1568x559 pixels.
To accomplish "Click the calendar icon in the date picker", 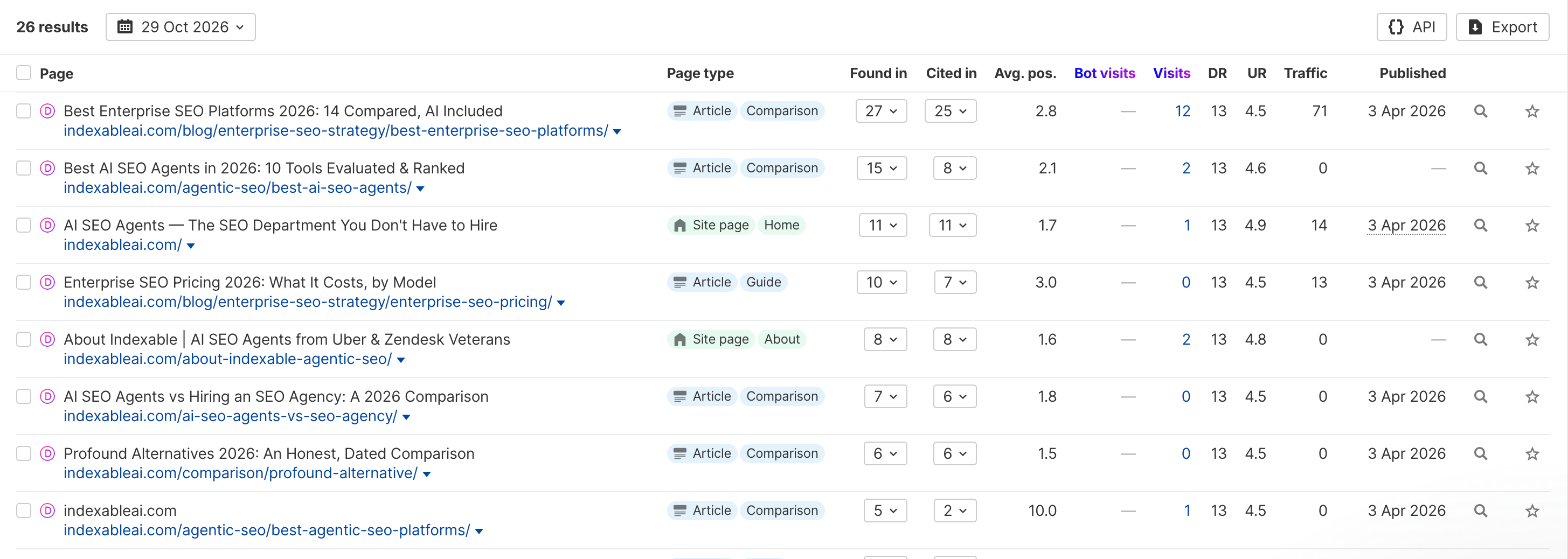I will pyautogui.click(x=125, y=27).
